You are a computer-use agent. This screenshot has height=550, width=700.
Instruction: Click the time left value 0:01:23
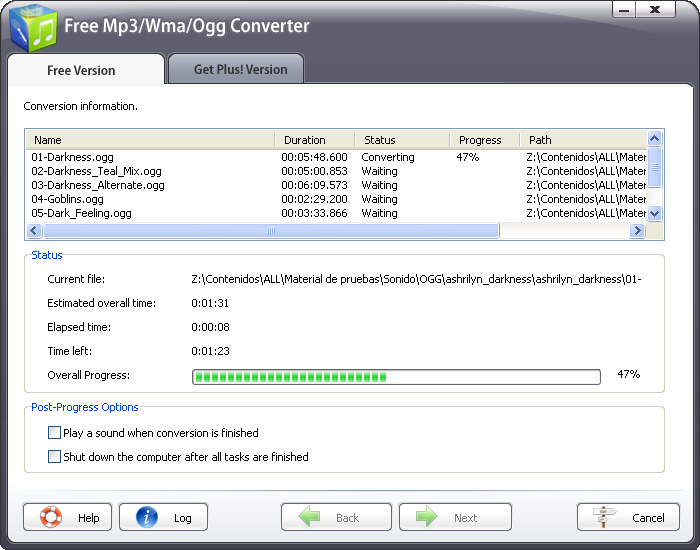click(x=210, y=351)
